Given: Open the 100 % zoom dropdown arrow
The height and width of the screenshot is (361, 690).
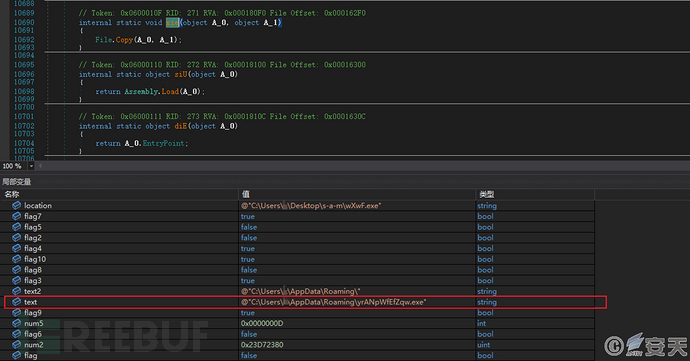Looking at the screenshot, I should click(x=31, y=166).
